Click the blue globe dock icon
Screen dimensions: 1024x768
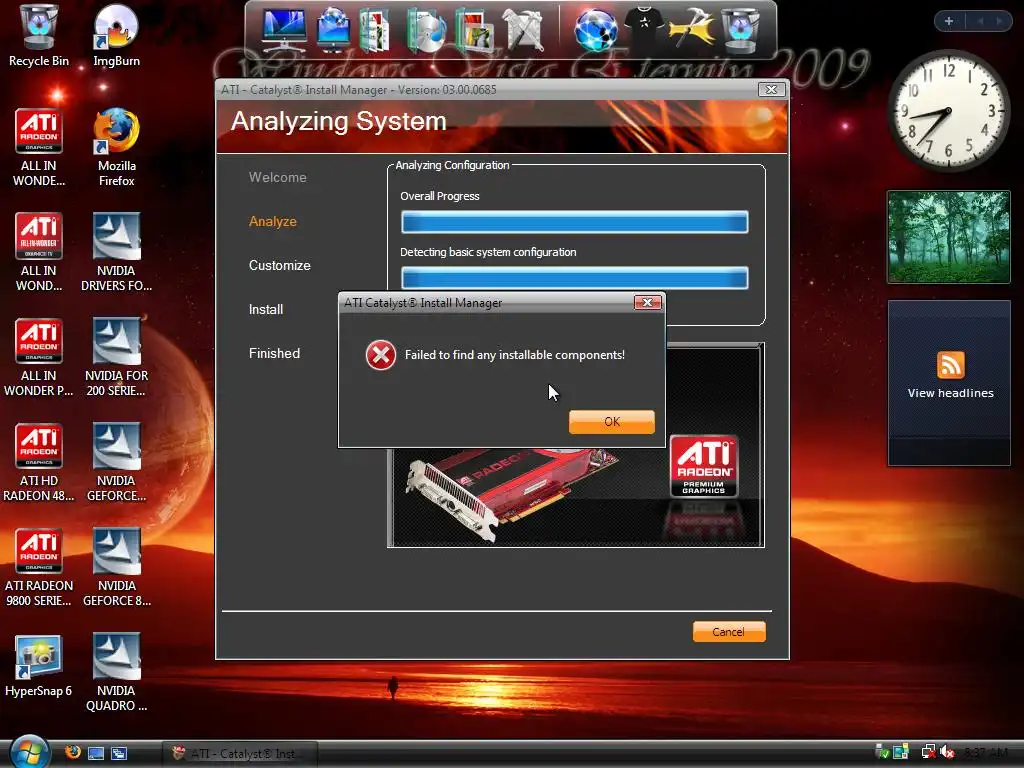coord(596,30)
